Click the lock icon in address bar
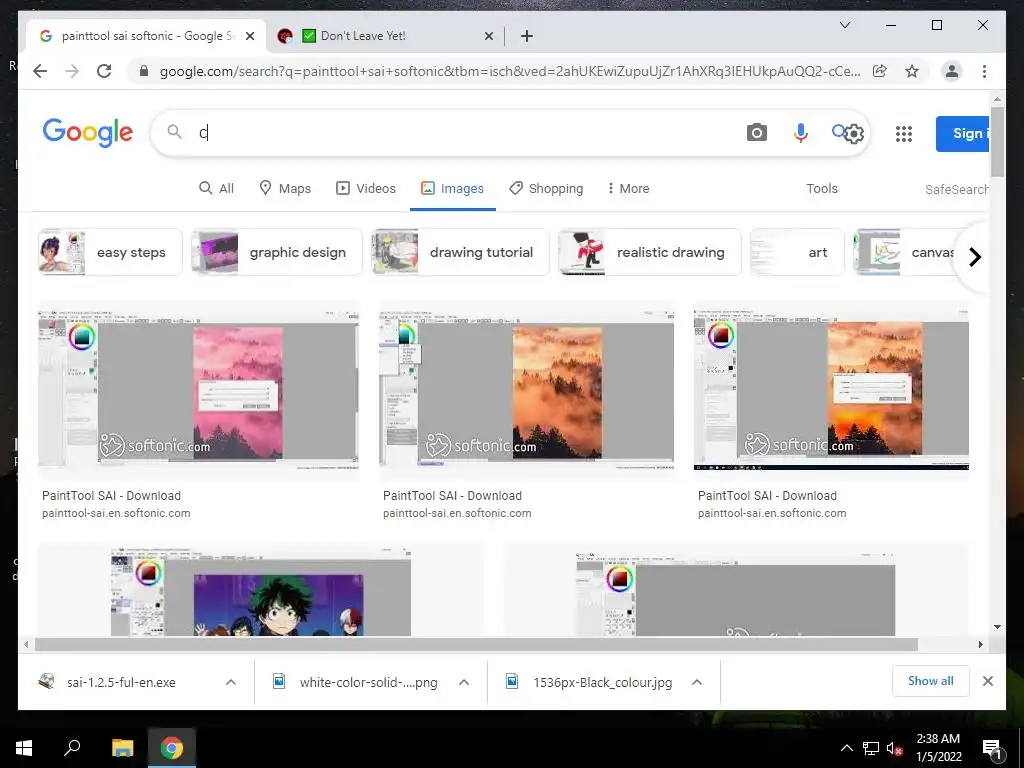The image size is (1024, 768). [x=144, y=71]
